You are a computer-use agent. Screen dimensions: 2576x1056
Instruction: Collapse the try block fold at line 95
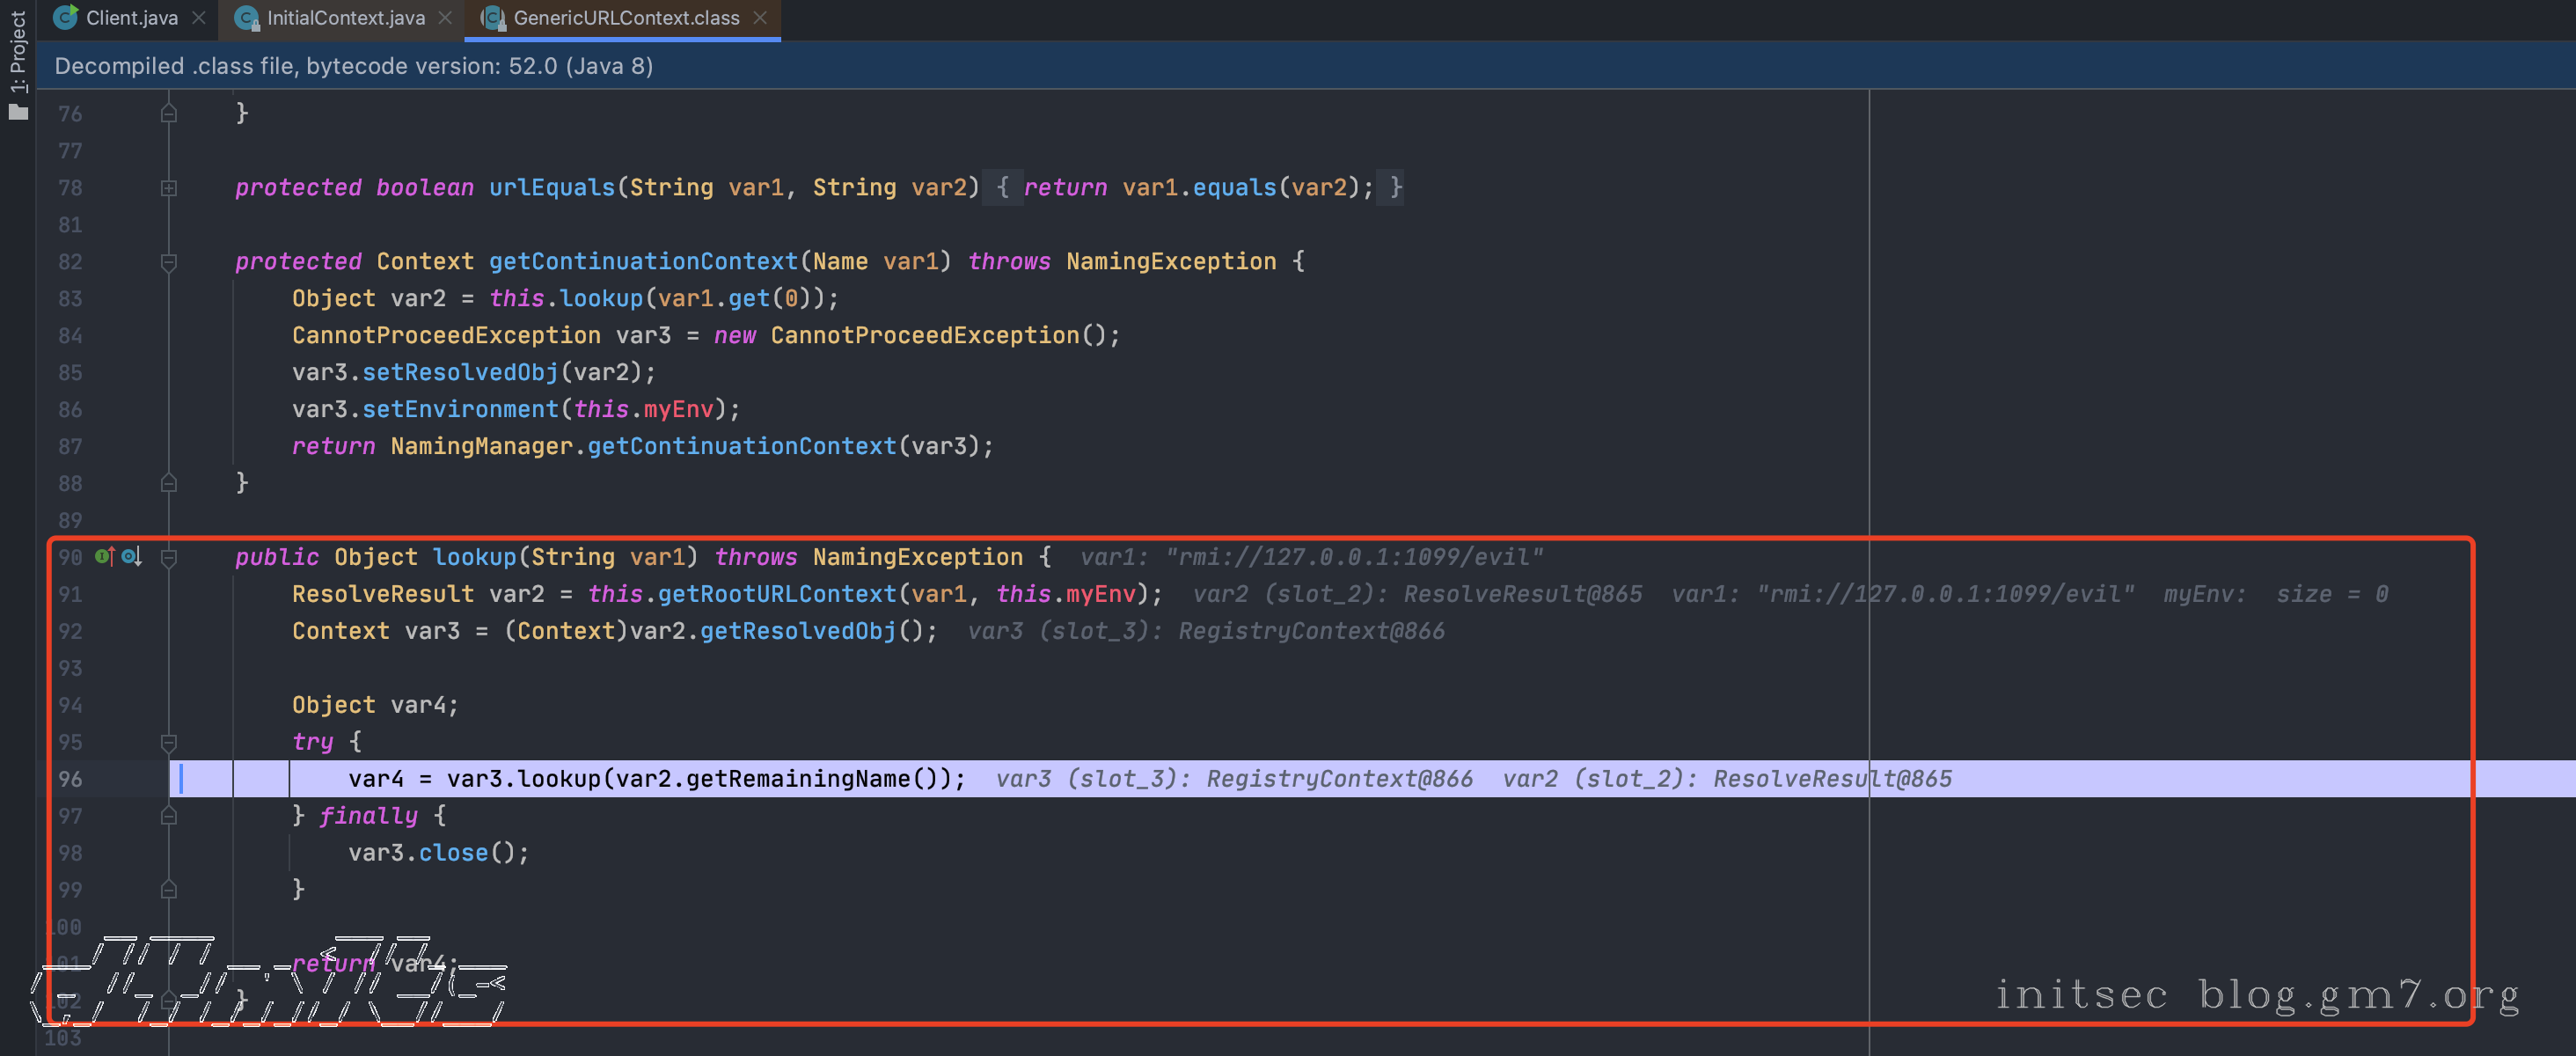point(169,742)
